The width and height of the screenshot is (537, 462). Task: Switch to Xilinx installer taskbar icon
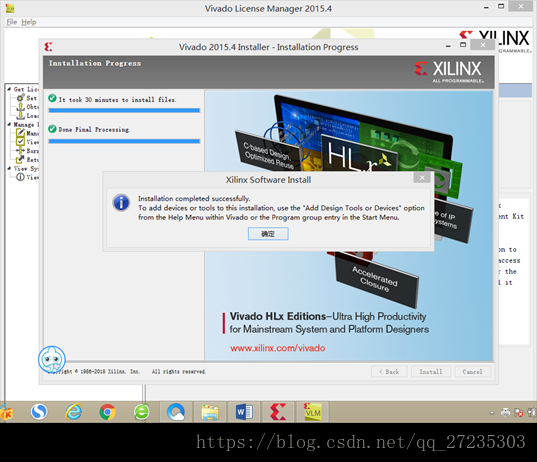coord(278,412)
